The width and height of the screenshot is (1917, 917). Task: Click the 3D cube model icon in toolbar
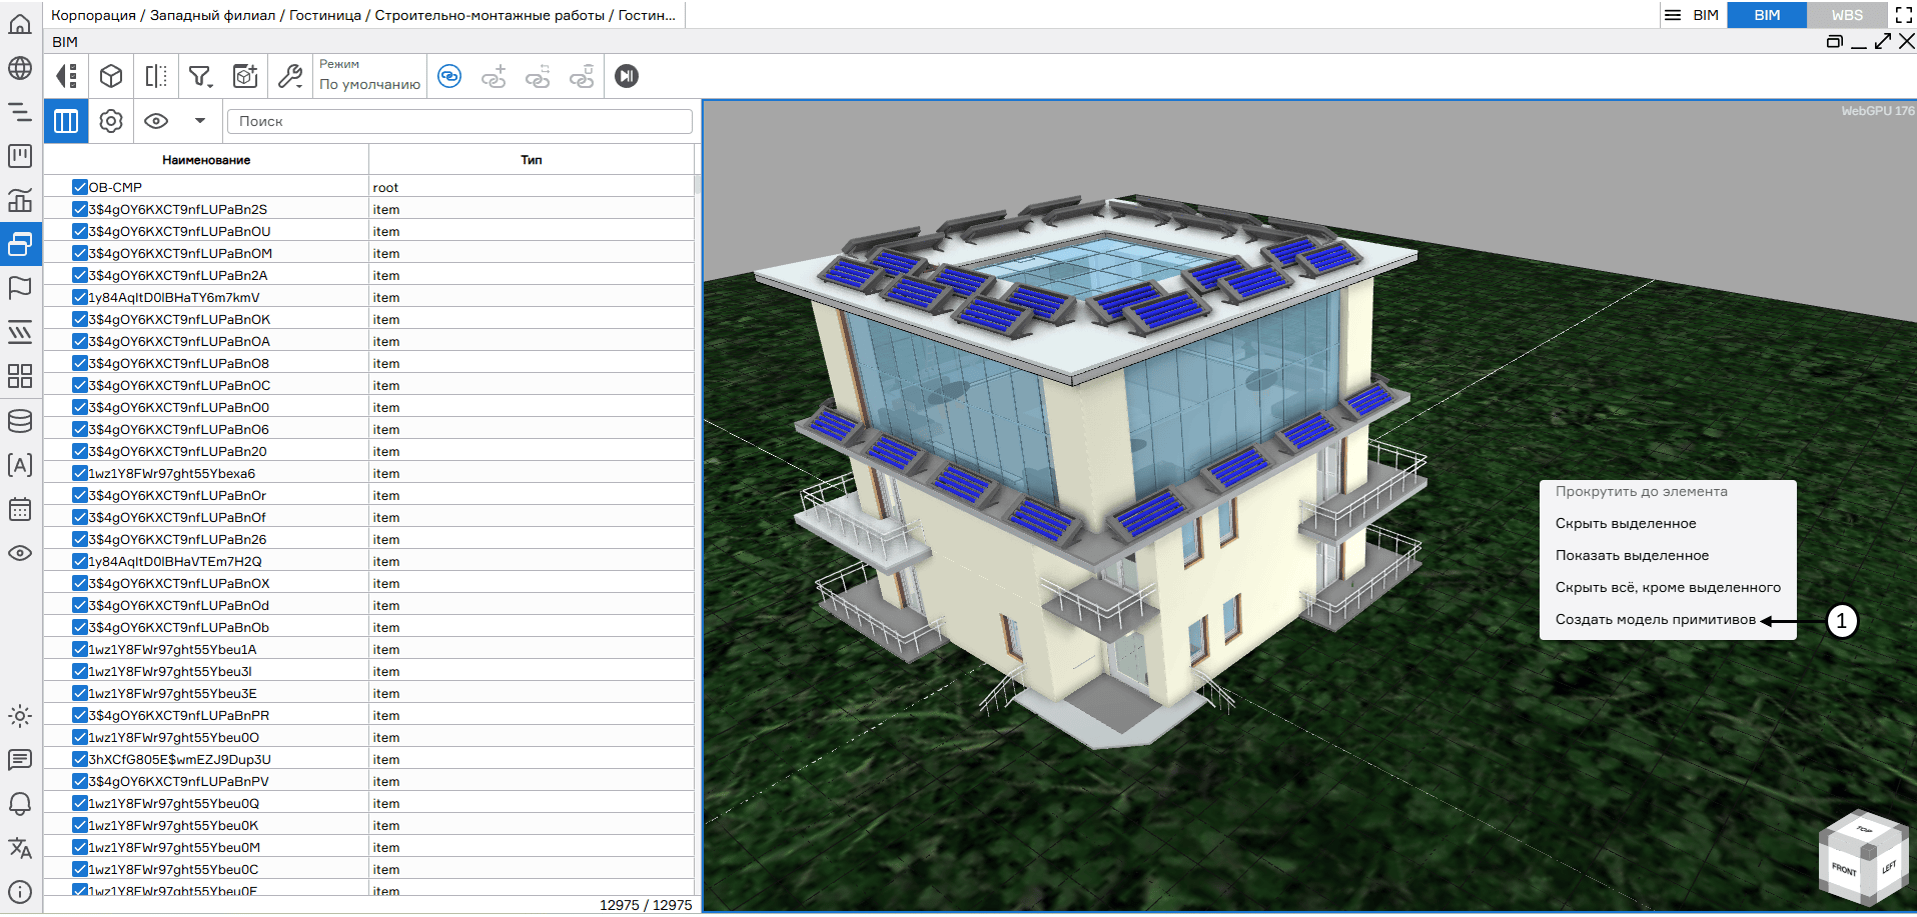111,76
